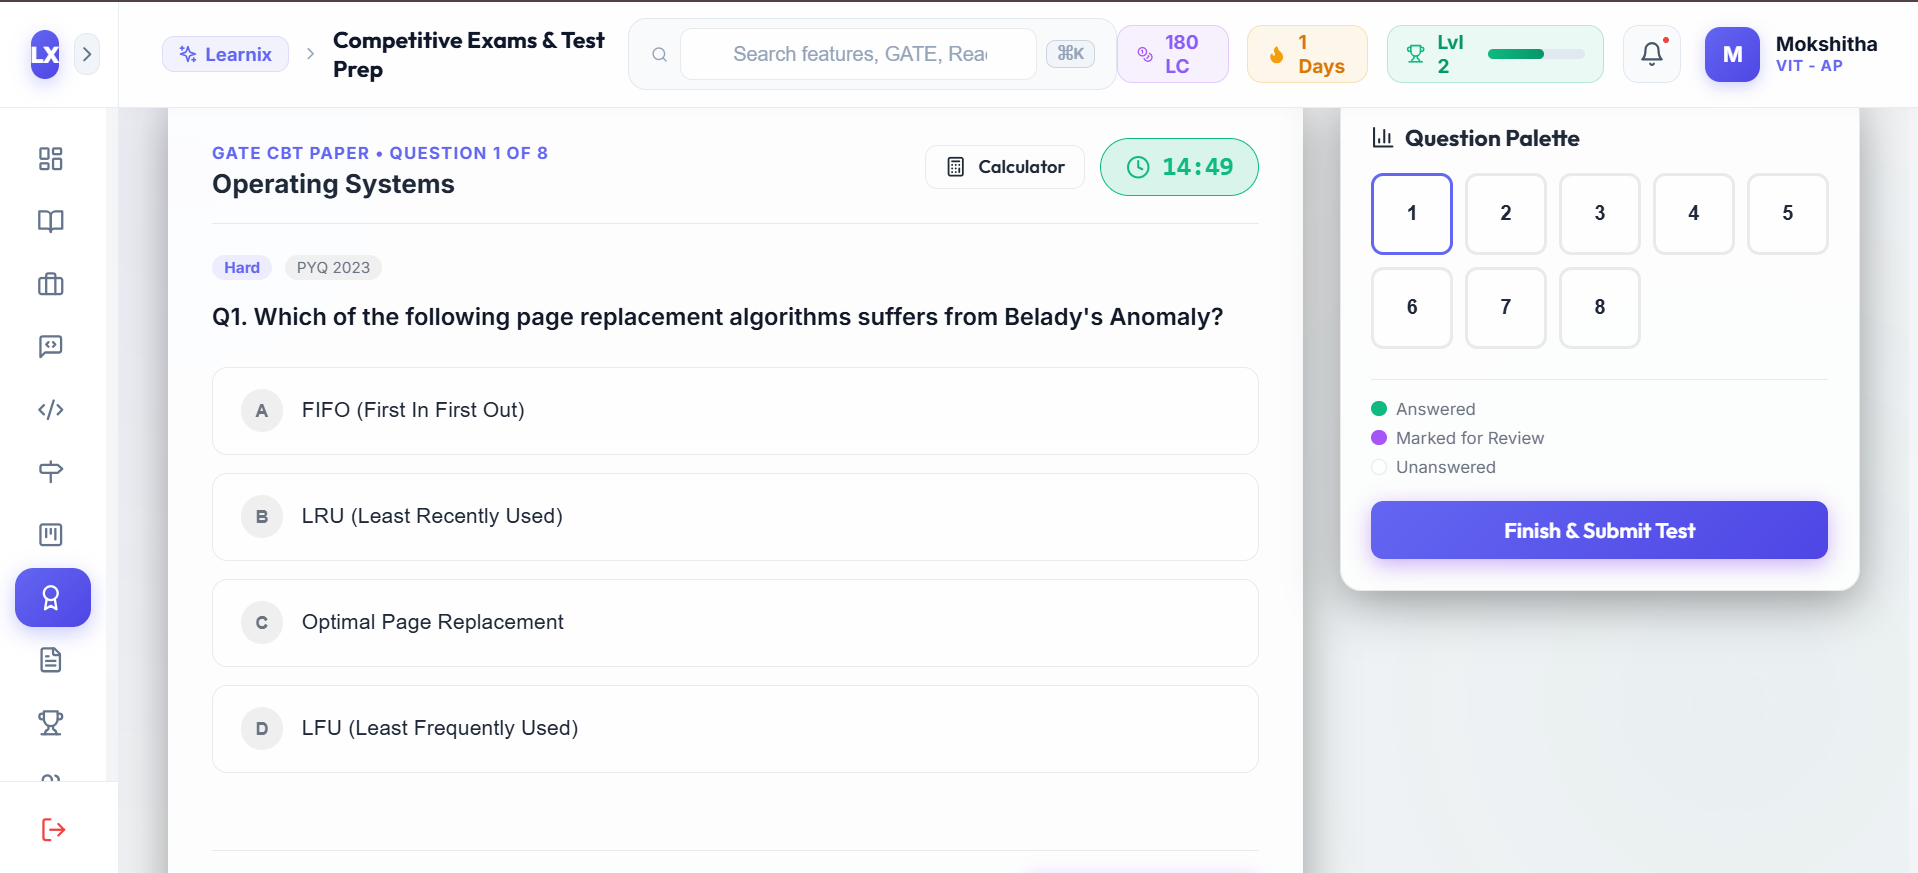Open the code brackets icon in sidebar

51,409
